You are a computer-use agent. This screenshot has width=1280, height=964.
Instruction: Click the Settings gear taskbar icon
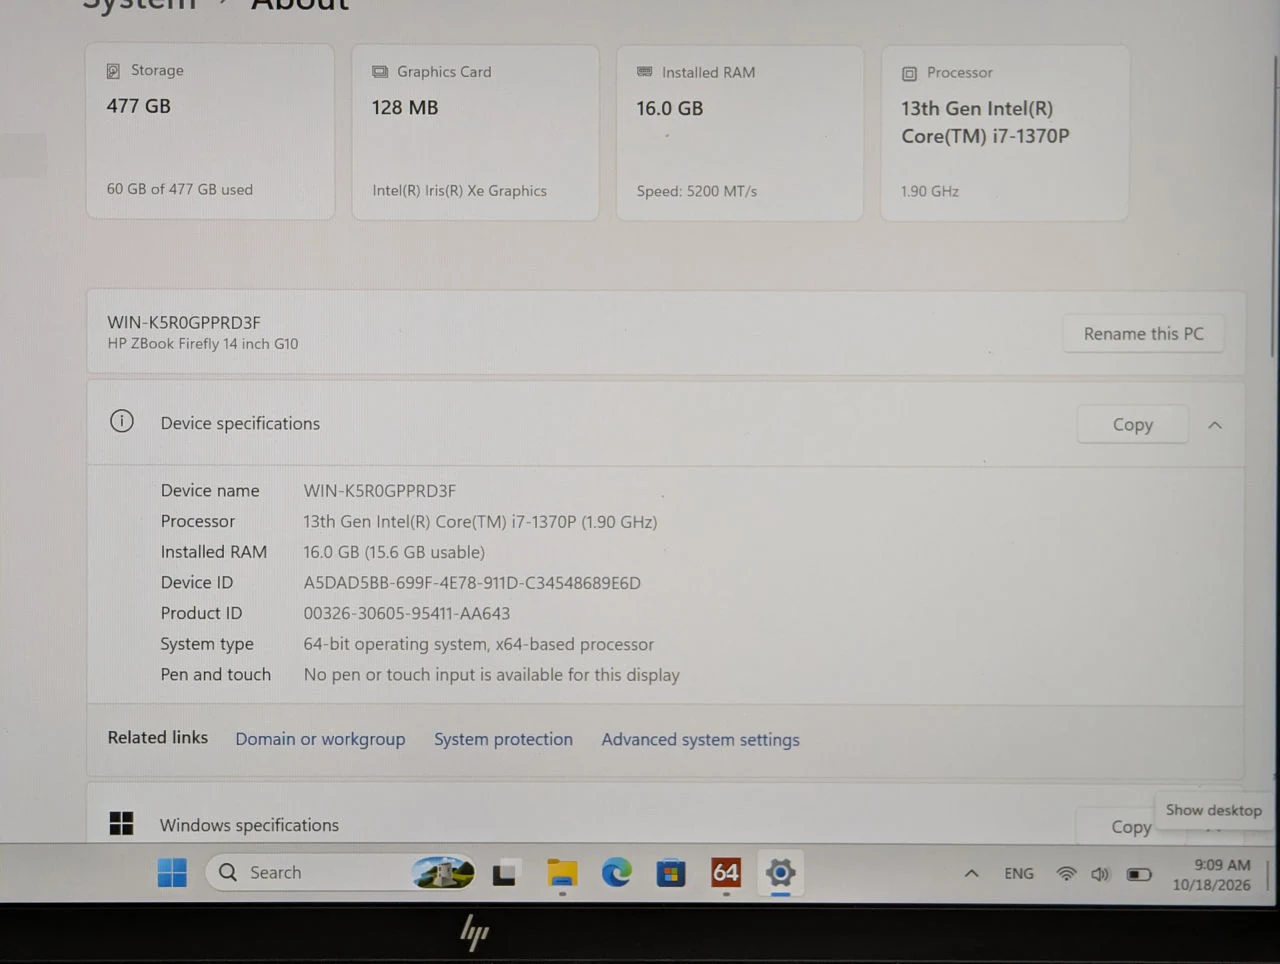pos(780,873)
